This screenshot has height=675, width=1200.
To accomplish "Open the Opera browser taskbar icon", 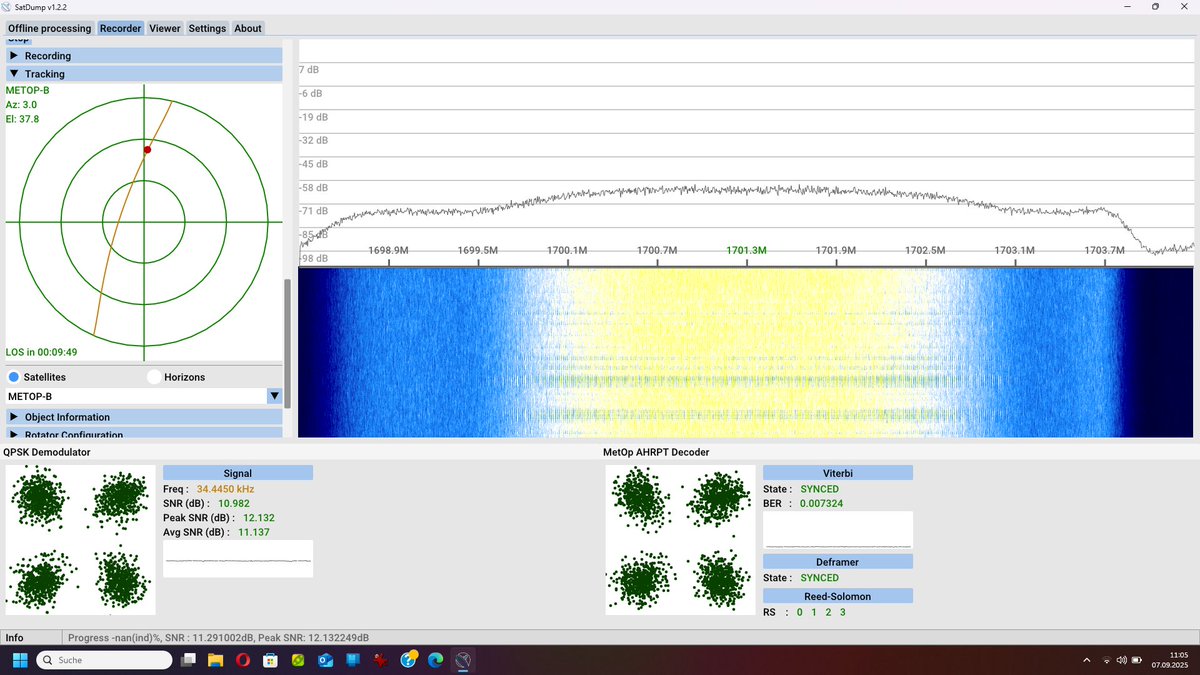I will 243,660.
